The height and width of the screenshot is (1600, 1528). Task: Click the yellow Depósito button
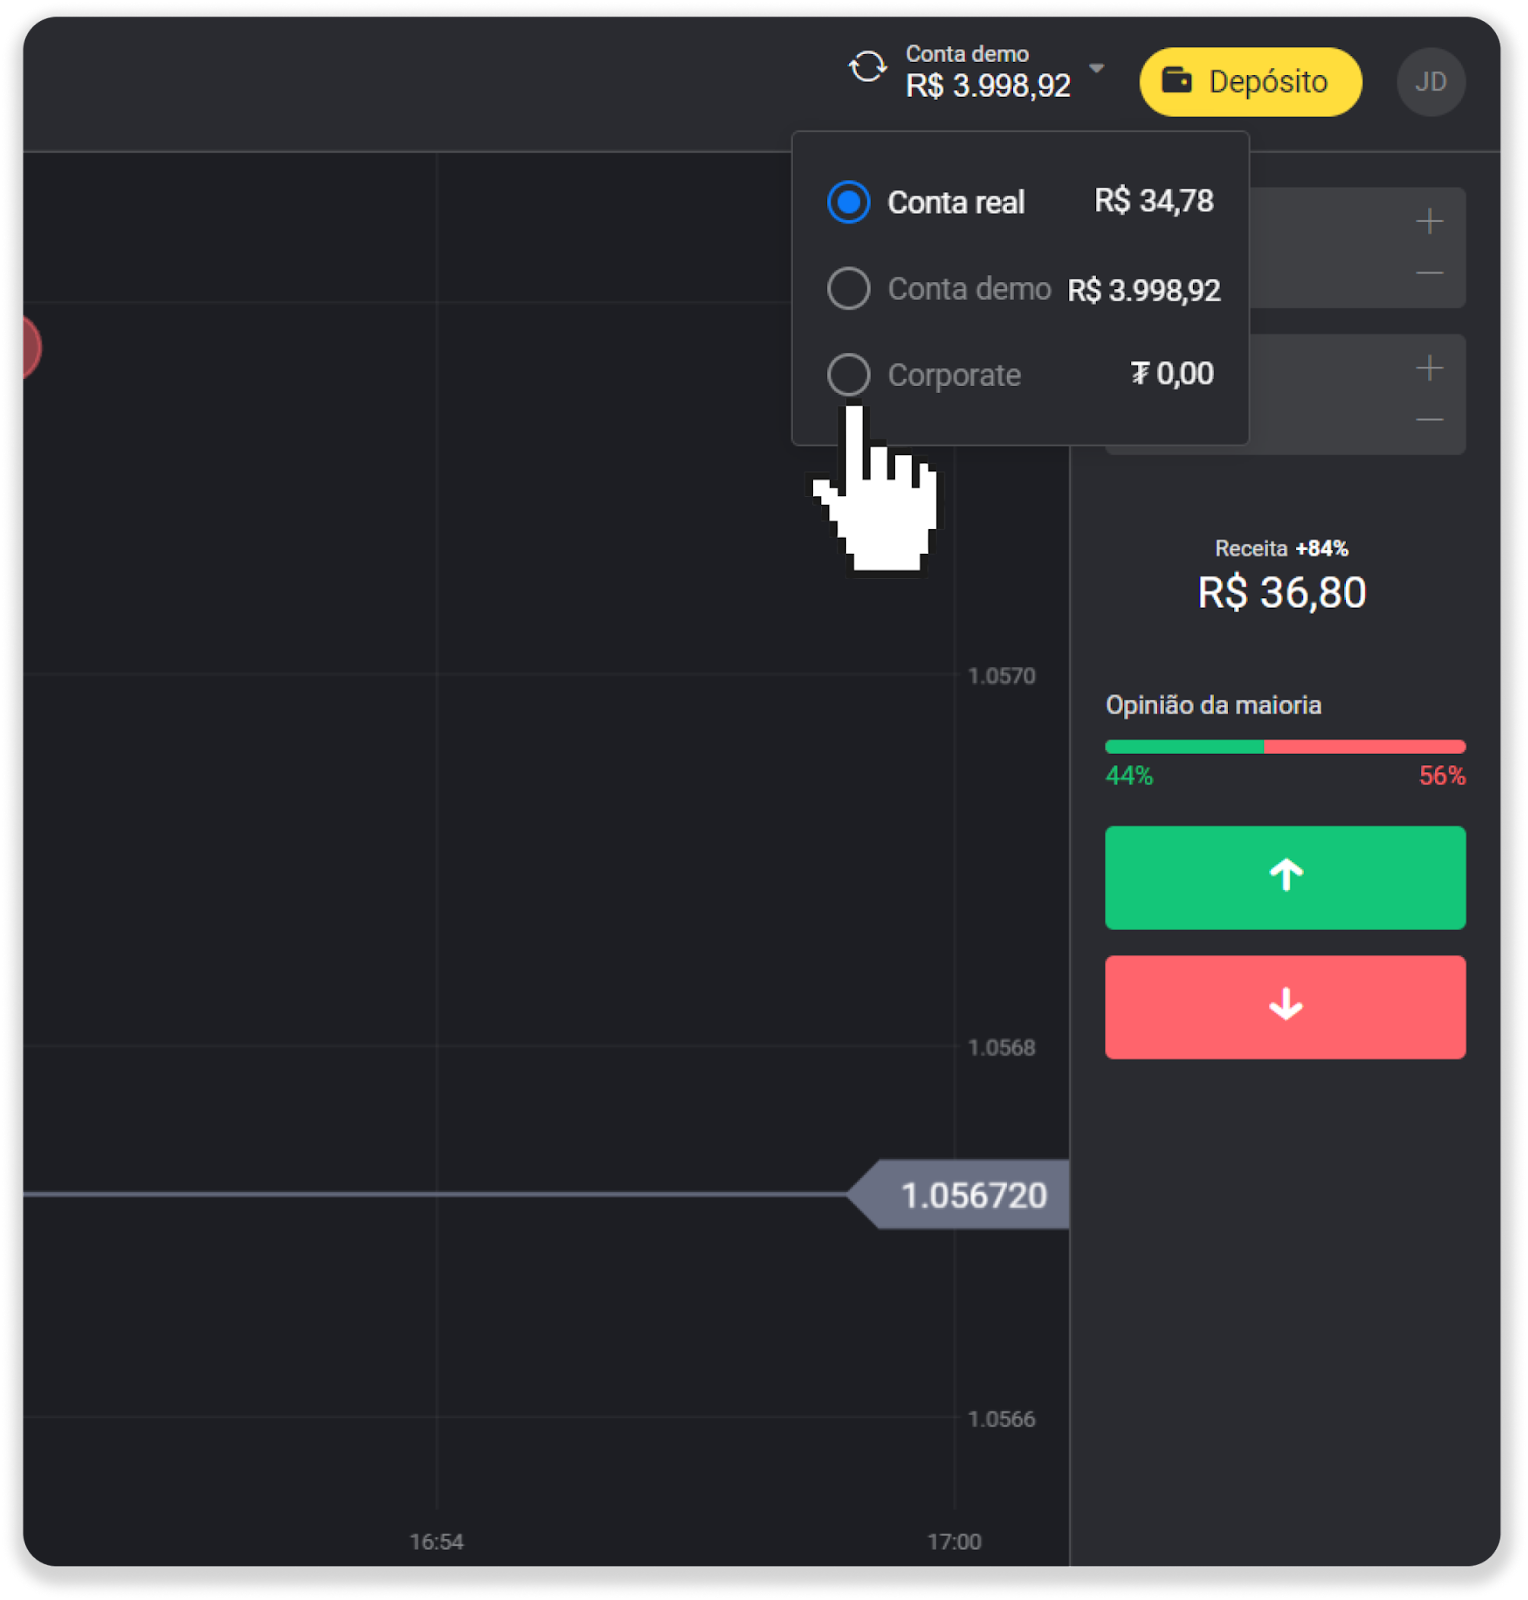(x=1251, y=82)
